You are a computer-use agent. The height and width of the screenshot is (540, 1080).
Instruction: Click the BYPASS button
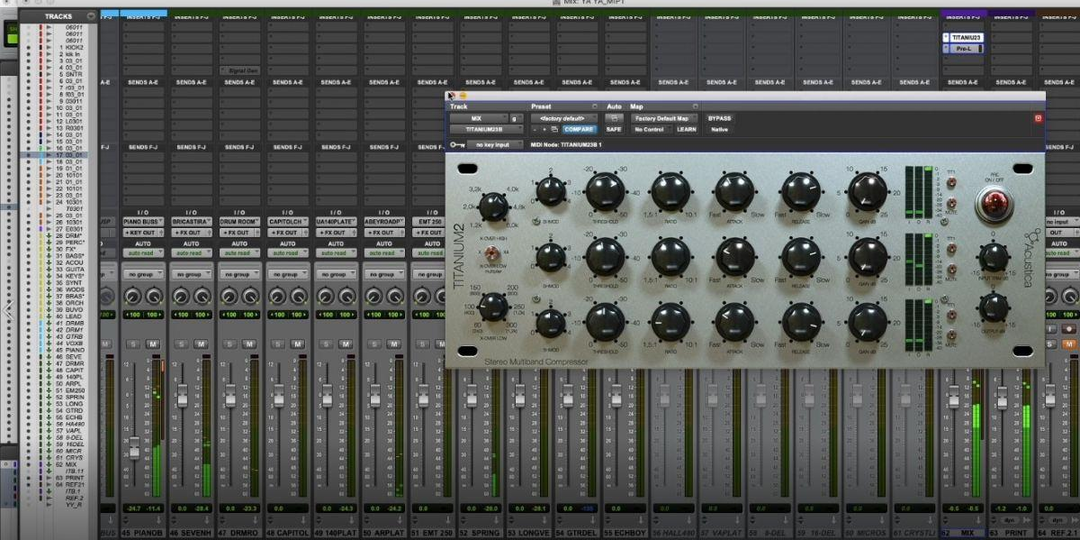(x=719, y=118)
